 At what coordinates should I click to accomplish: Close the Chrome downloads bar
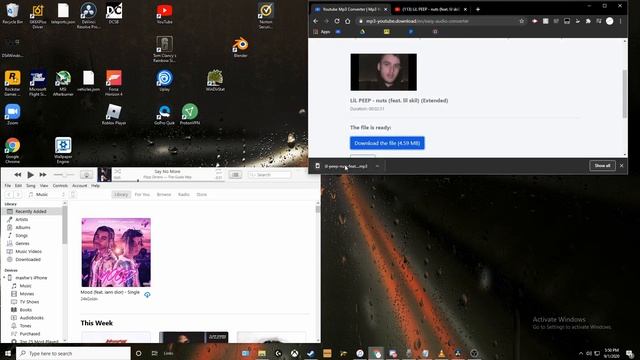[x=622, y=166]
